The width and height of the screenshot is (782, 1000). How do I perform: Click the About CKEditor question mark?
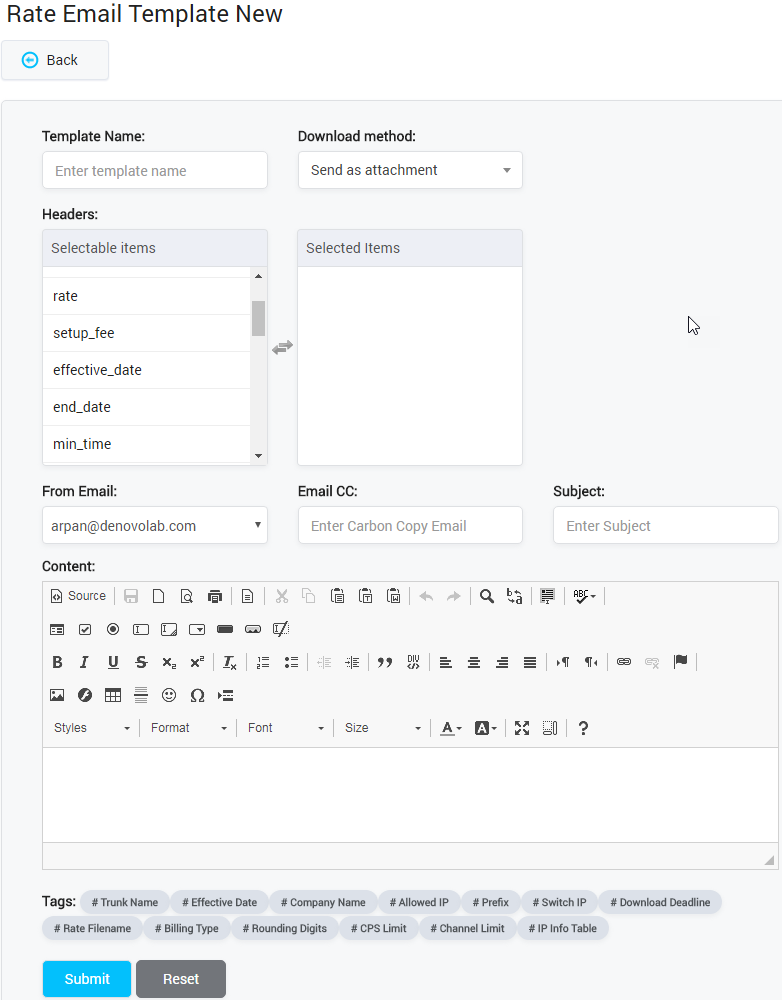pos(583,728)
